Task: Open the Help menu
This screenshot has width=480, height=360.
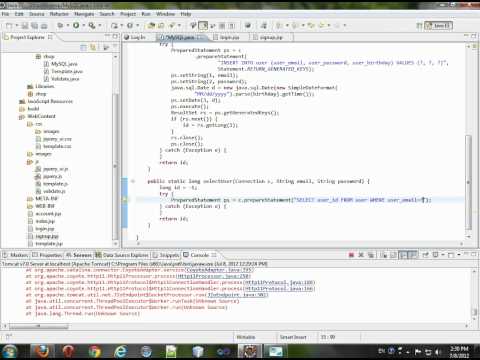Action: (x=186, y=14)
